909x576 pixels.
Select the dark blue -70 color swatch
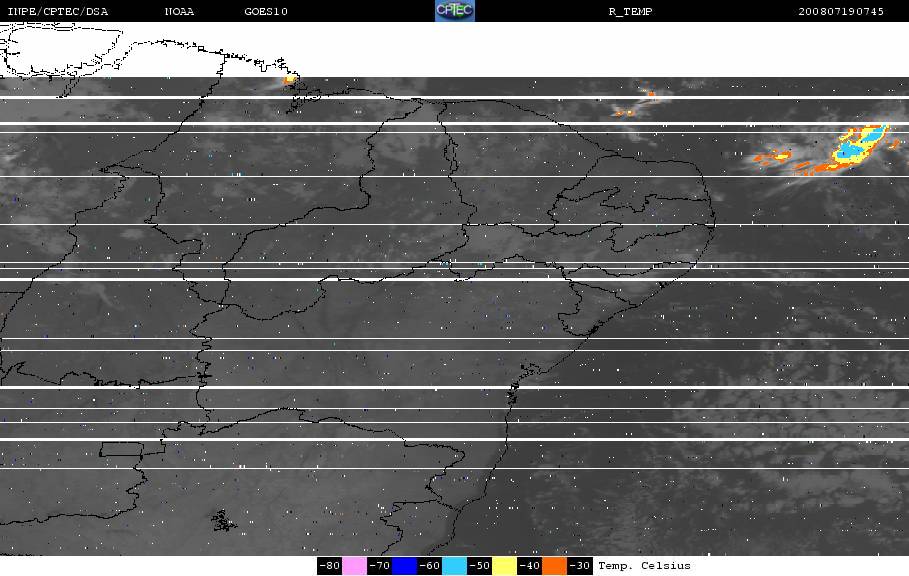coord(405,566)
